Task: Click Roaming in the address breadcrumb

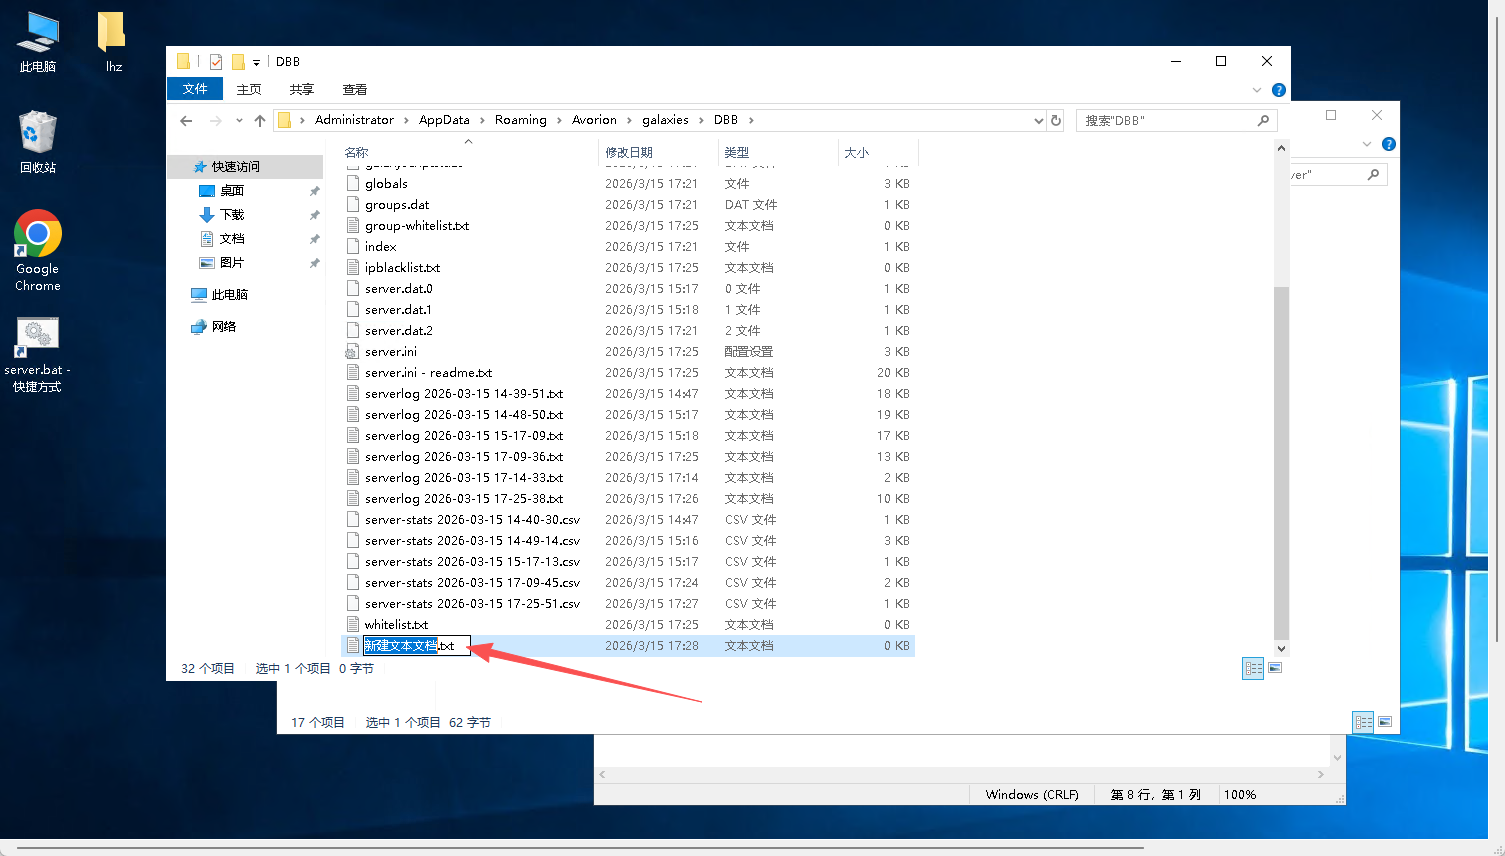Action: point(520,120)
